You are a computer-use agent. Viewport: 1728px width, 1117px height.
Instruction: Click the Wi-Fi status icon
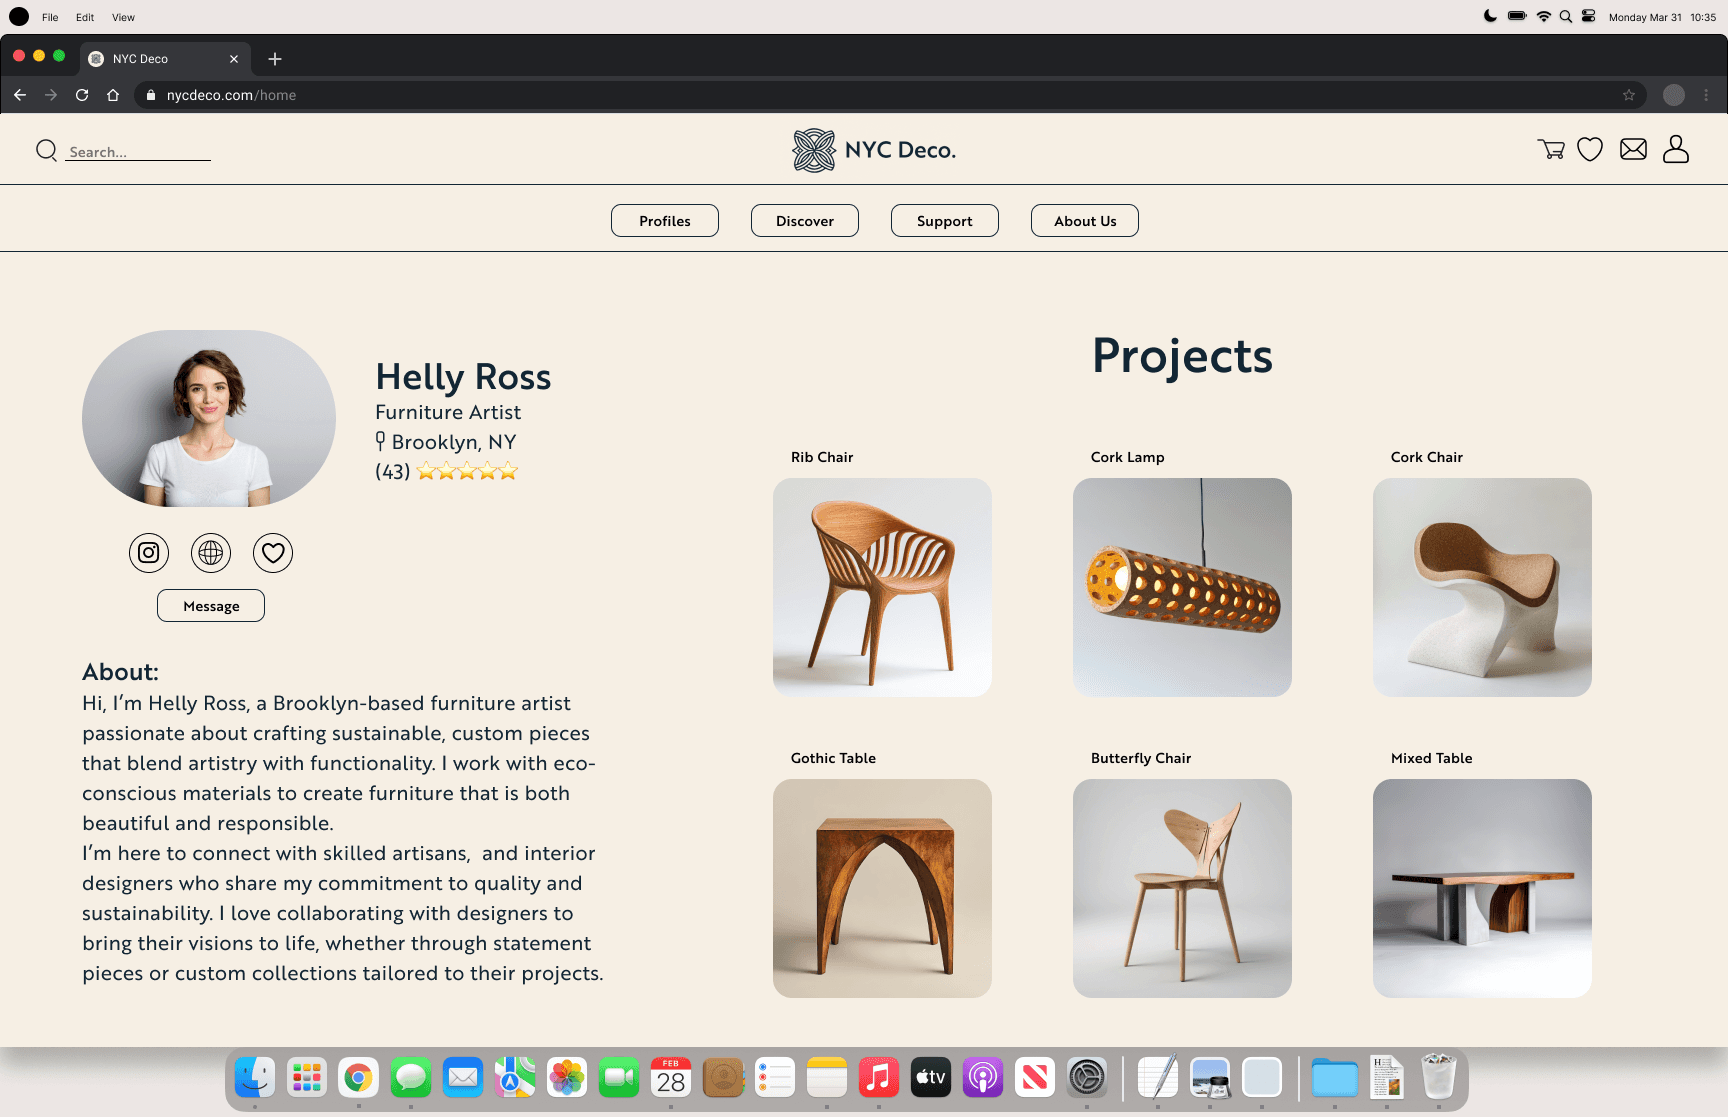click(1544, 17)
